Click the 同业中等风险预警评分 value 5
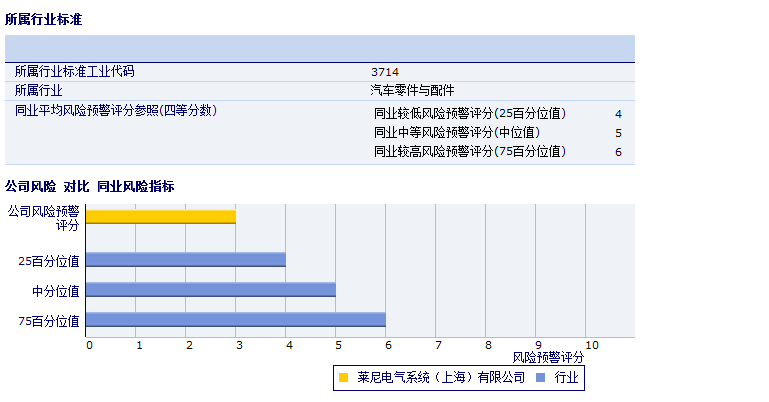This screenshot has width=769, height=402. click(x=618, y=133)
